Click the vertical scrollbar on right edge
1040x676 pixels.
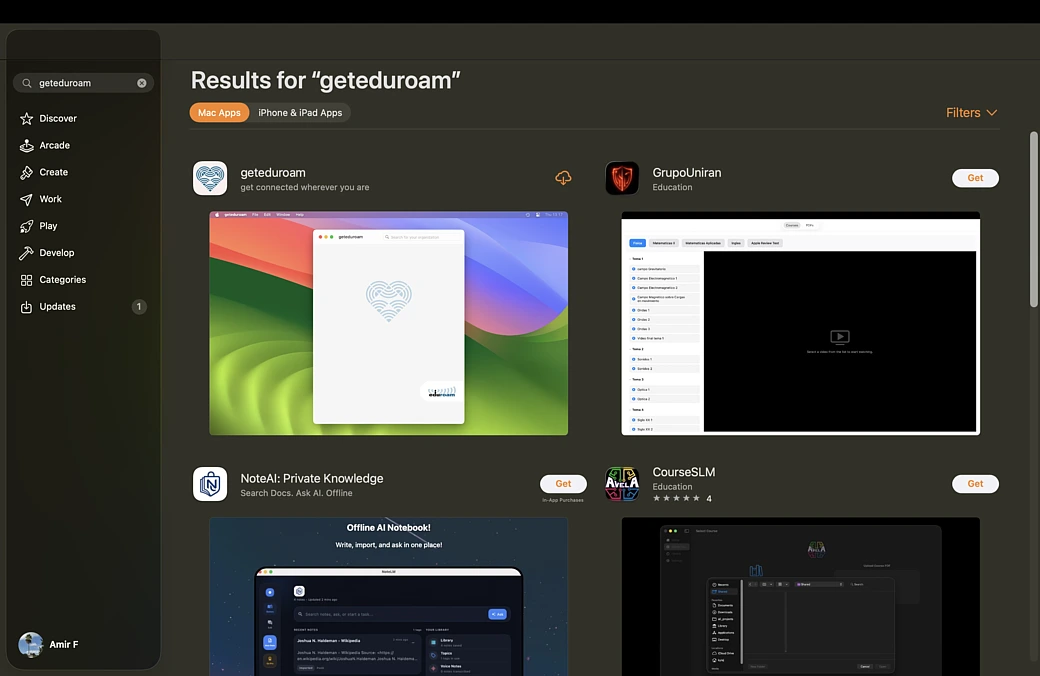coord(1033,219)
